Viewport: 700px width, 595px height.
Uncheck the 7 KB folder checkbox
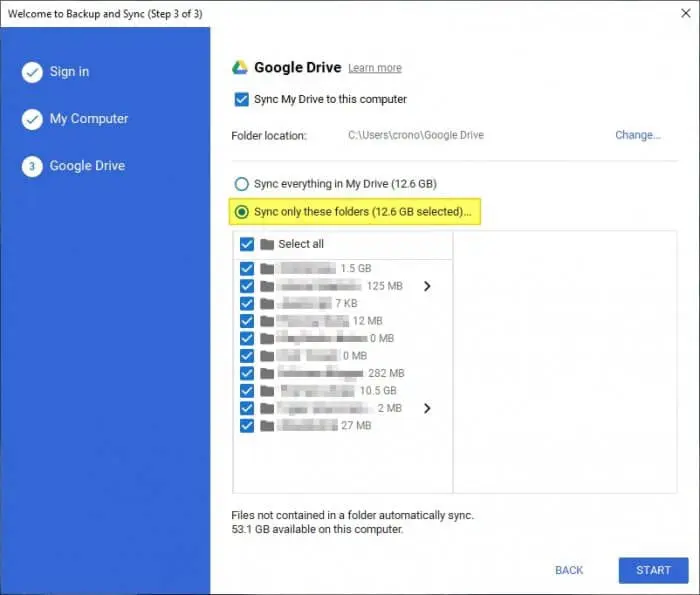[247, 304]
